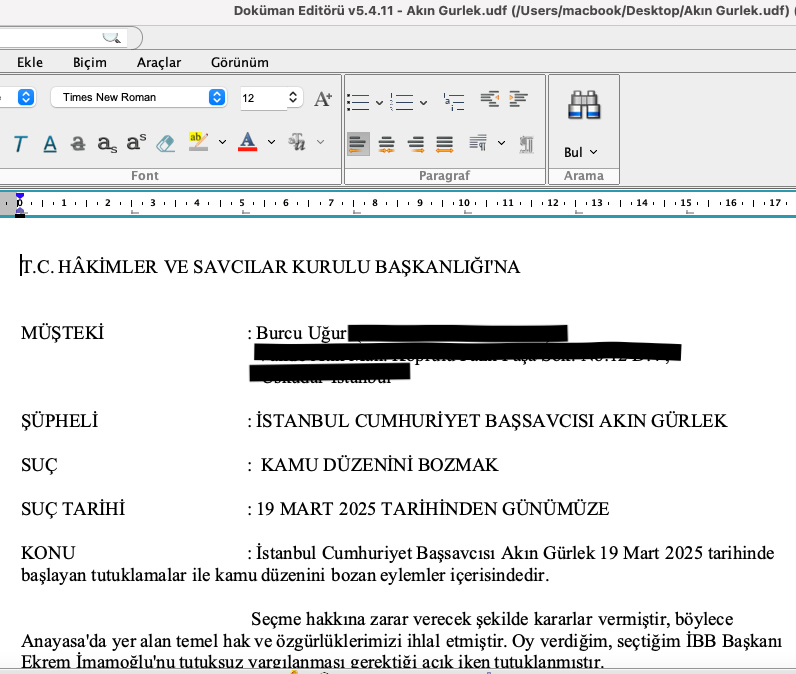Open the text effects dropdown arrow
Viewport: 796px width, 674px height.
point(320,142)
